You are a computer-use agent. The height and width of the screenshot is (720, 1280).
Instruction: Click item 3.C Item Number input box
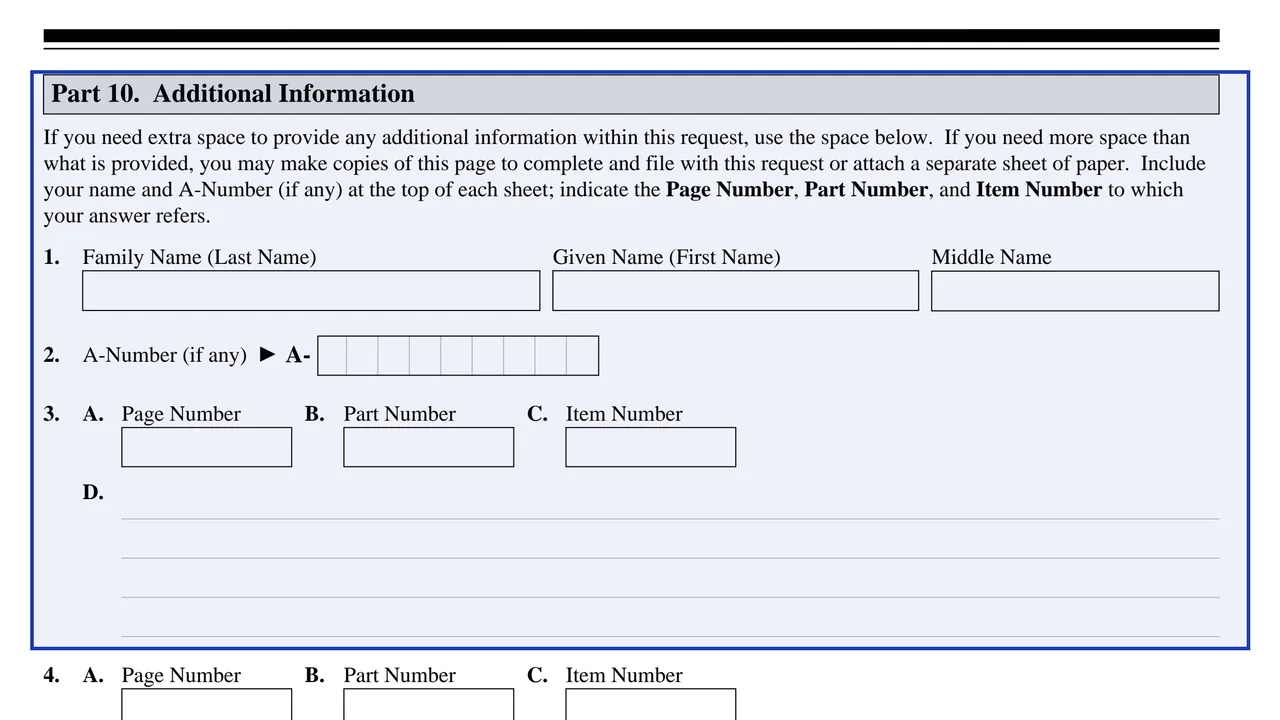(x=651, y=447)
